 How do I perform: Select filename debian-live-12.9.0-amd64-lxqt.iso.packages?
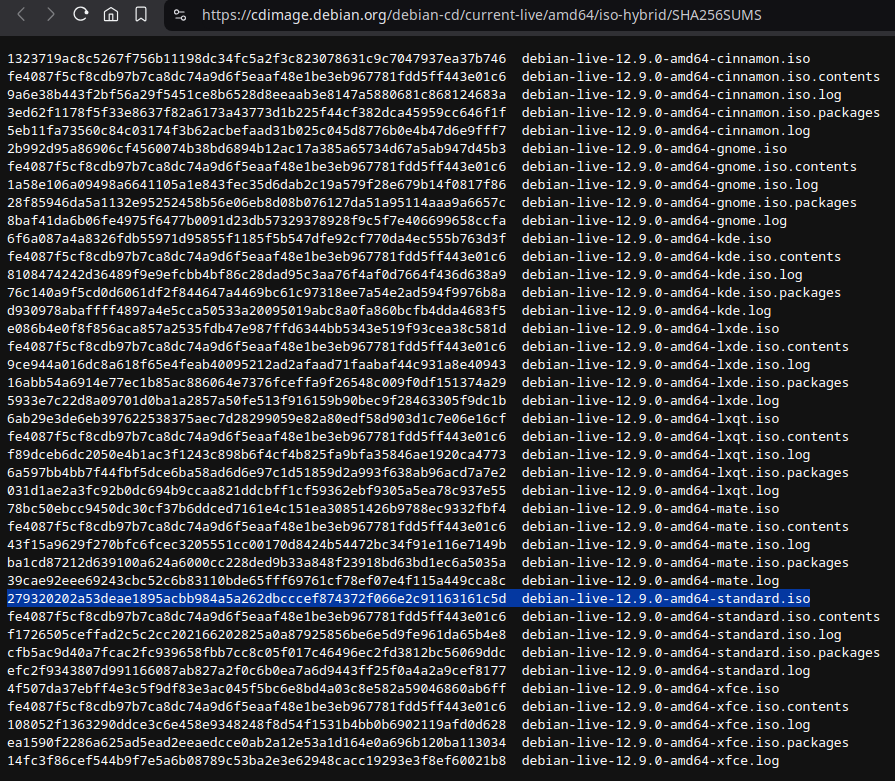685,472
